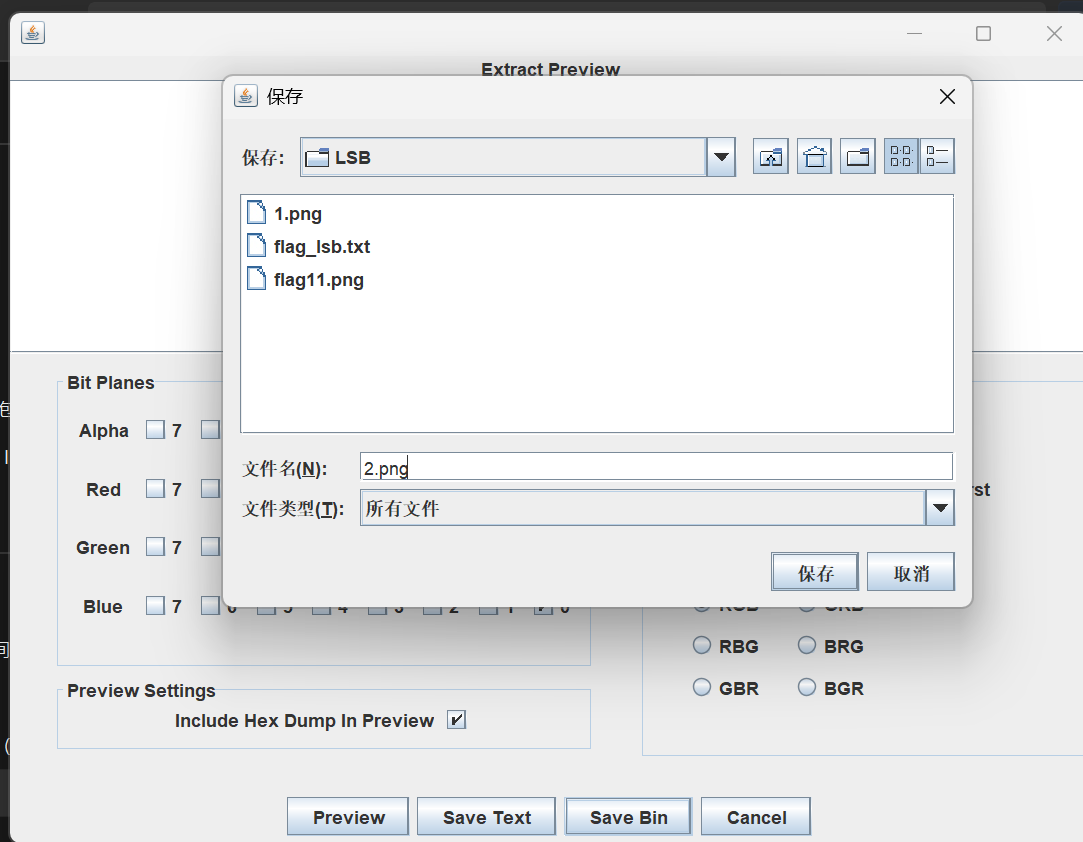The height and width of the screenshot is (842, 1083).
Task: Close the 保存 dialog with X
Action: click(948, 97)
